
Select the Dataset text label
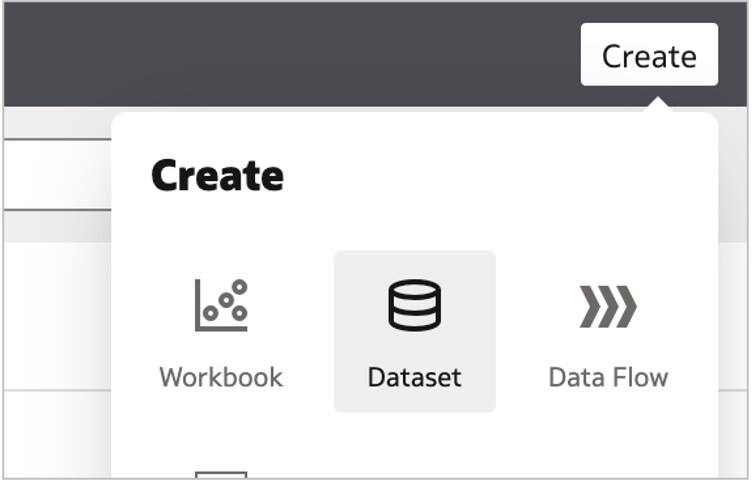click(x=414, y=377)
